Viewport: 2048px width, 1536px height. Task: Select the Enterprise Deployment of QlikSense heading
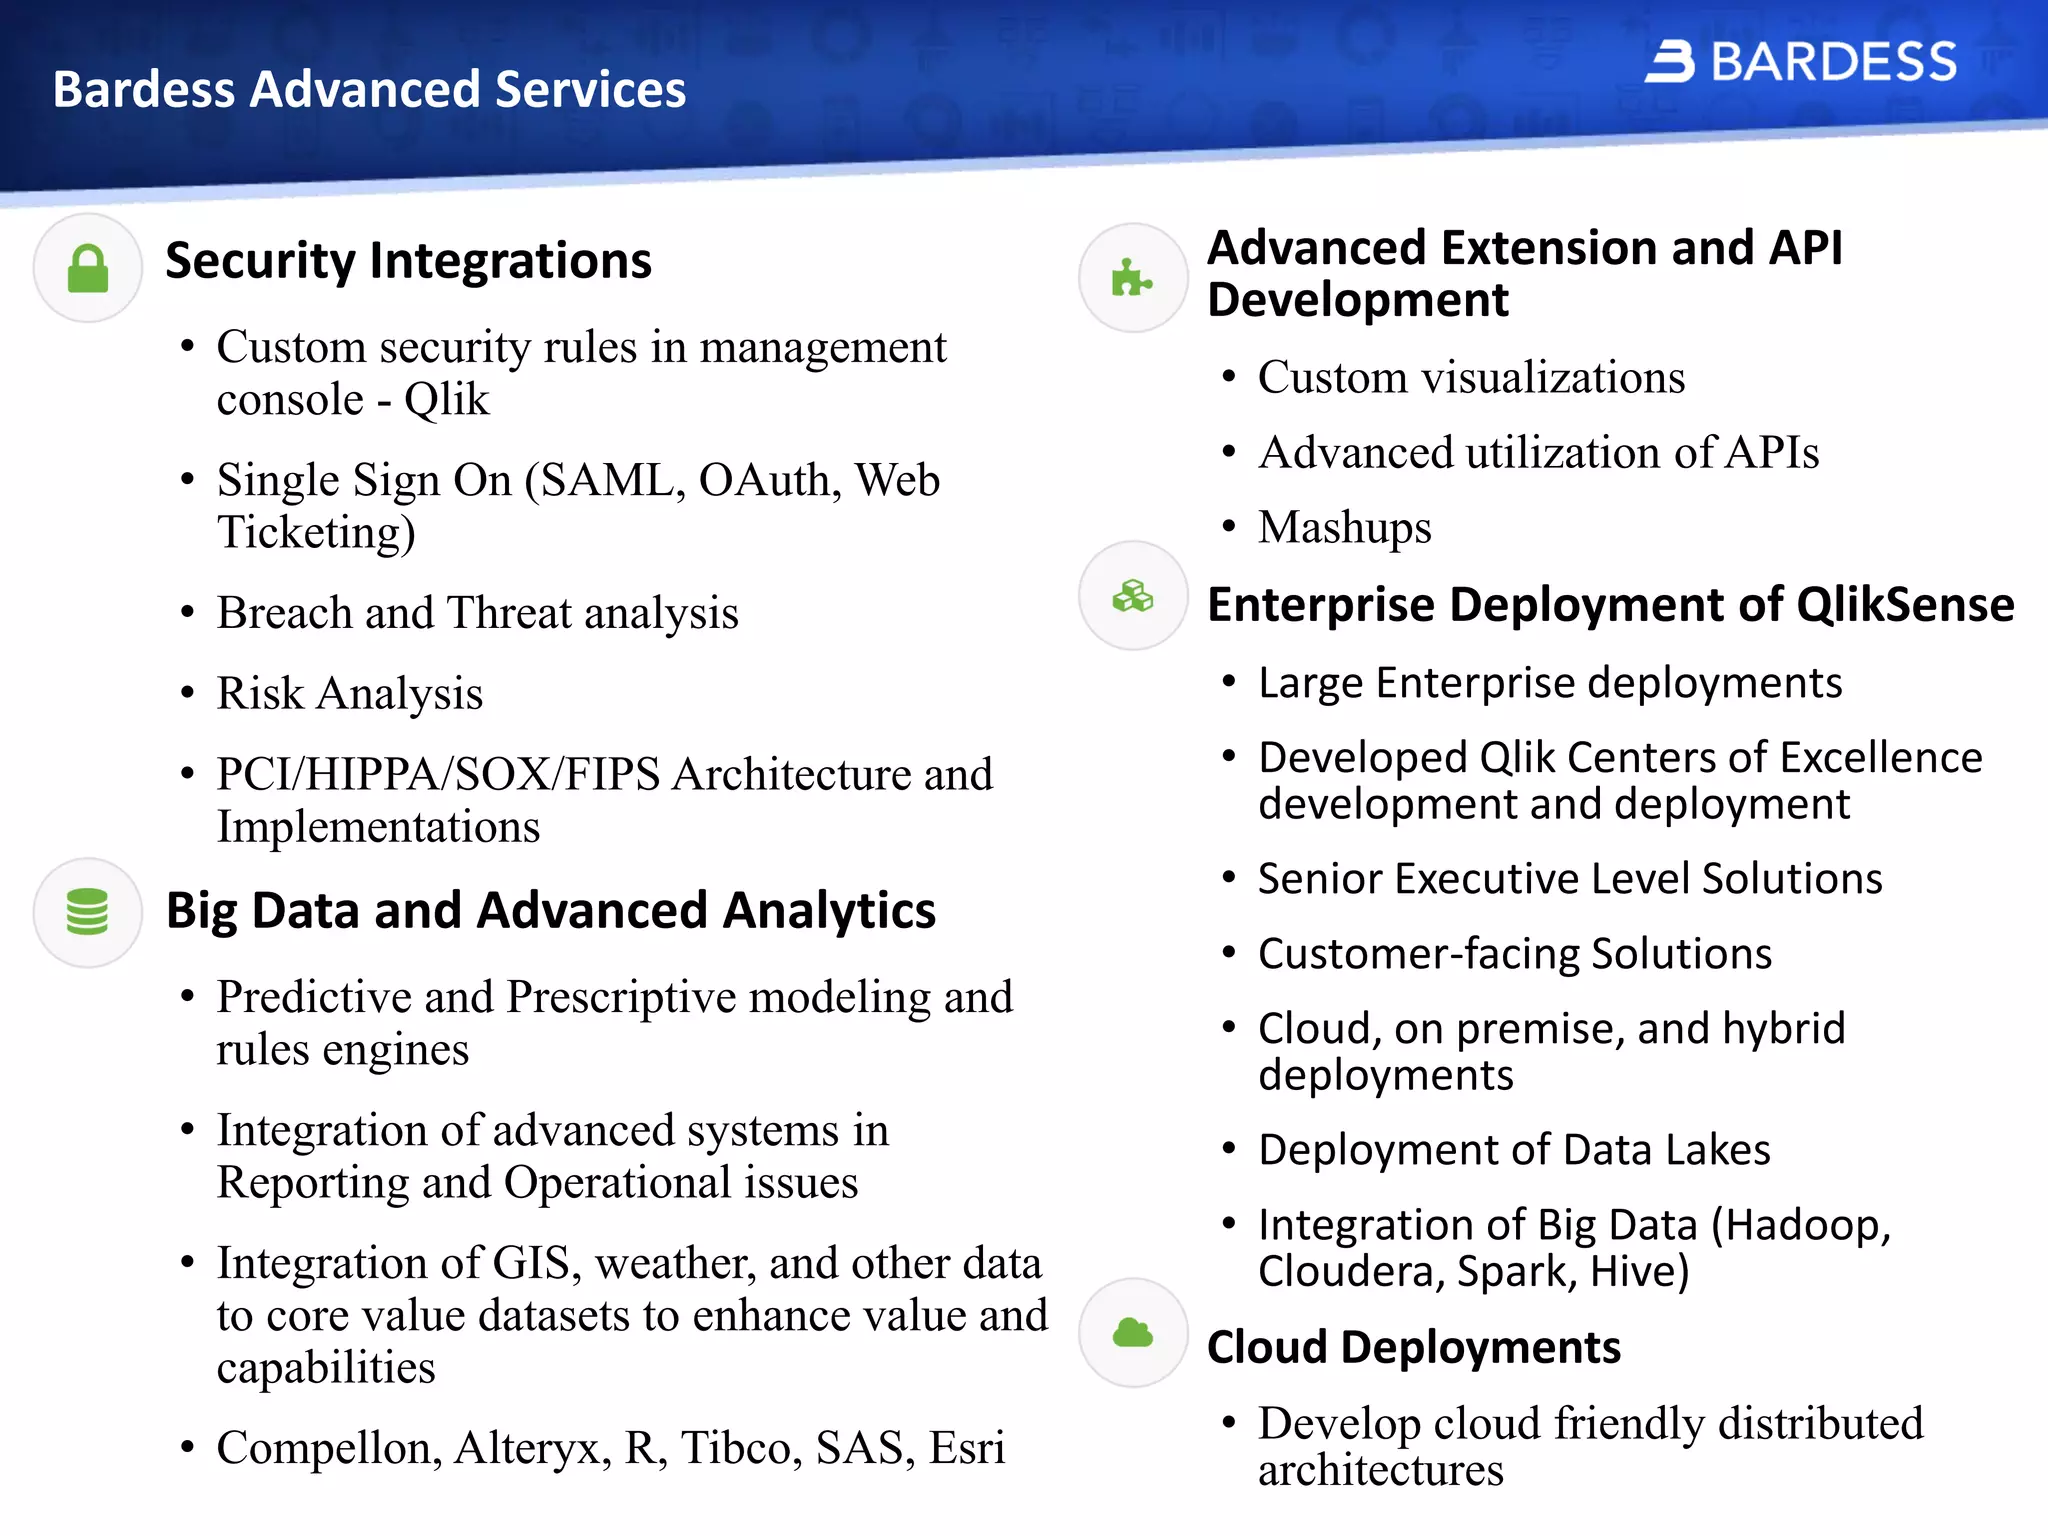tap(1611, 605)
